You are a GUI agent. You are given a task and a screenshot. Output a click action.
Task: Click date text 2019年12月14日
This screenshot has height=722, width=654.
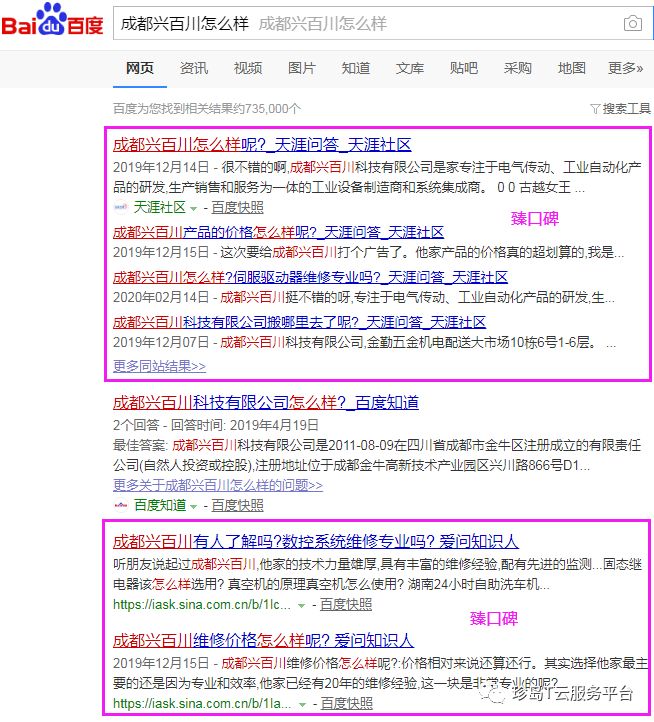pyautogui.click(x=161, y=167)
